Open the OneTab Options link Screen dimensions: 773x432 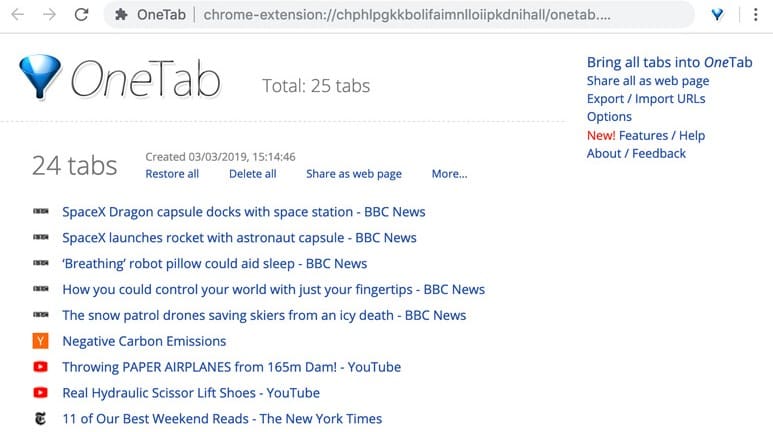609,117
